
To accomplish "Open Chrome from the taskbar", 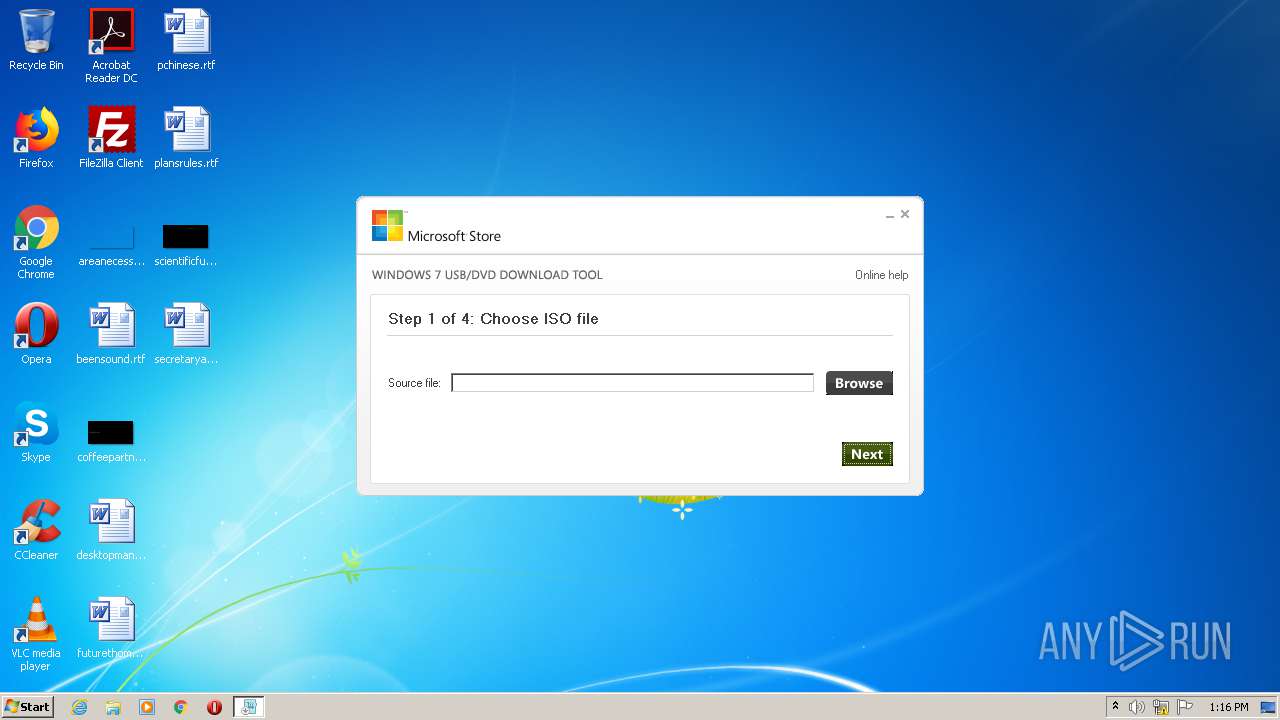I will 181,707.
